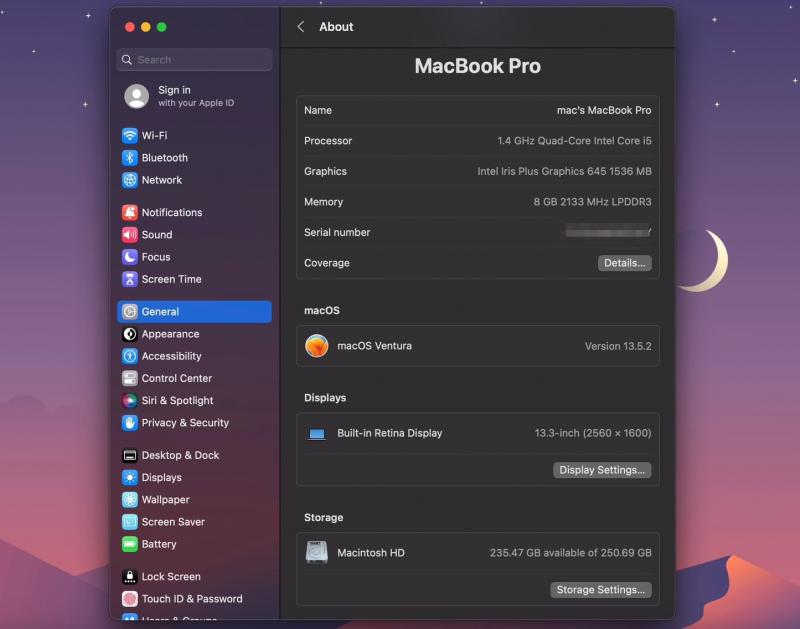Select Battery label in the sidebar
Viewport: 800px width, 629px height.
(x=159, y=544)
